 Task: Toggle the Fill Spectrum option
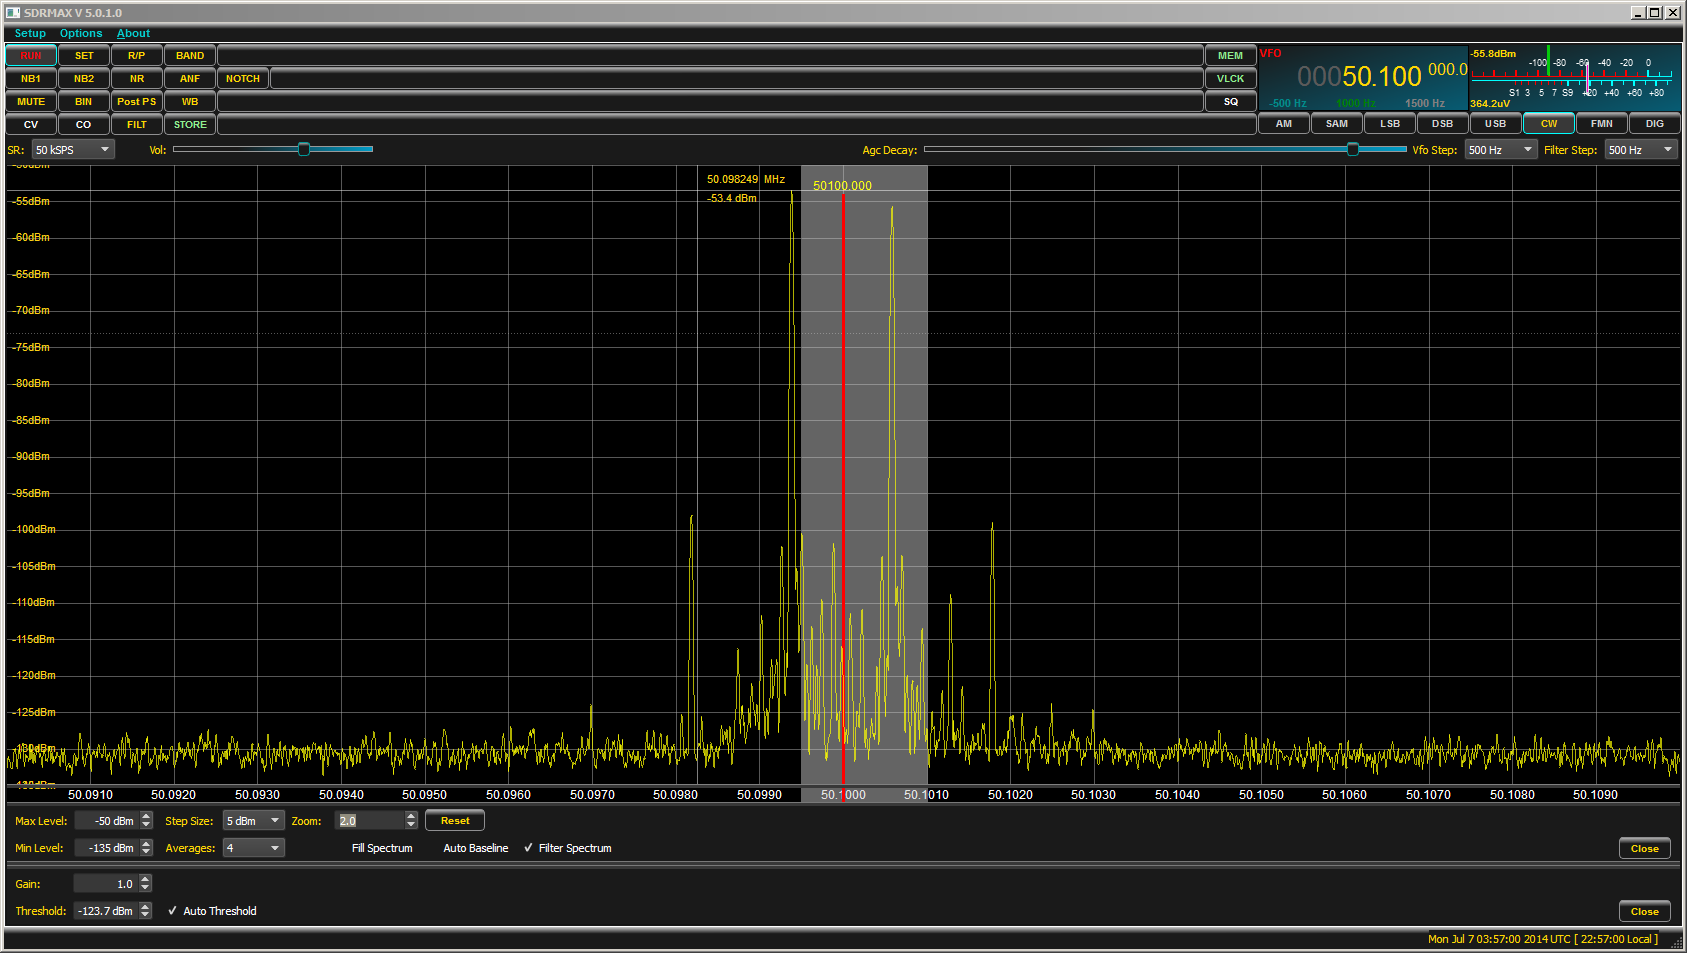381,848
